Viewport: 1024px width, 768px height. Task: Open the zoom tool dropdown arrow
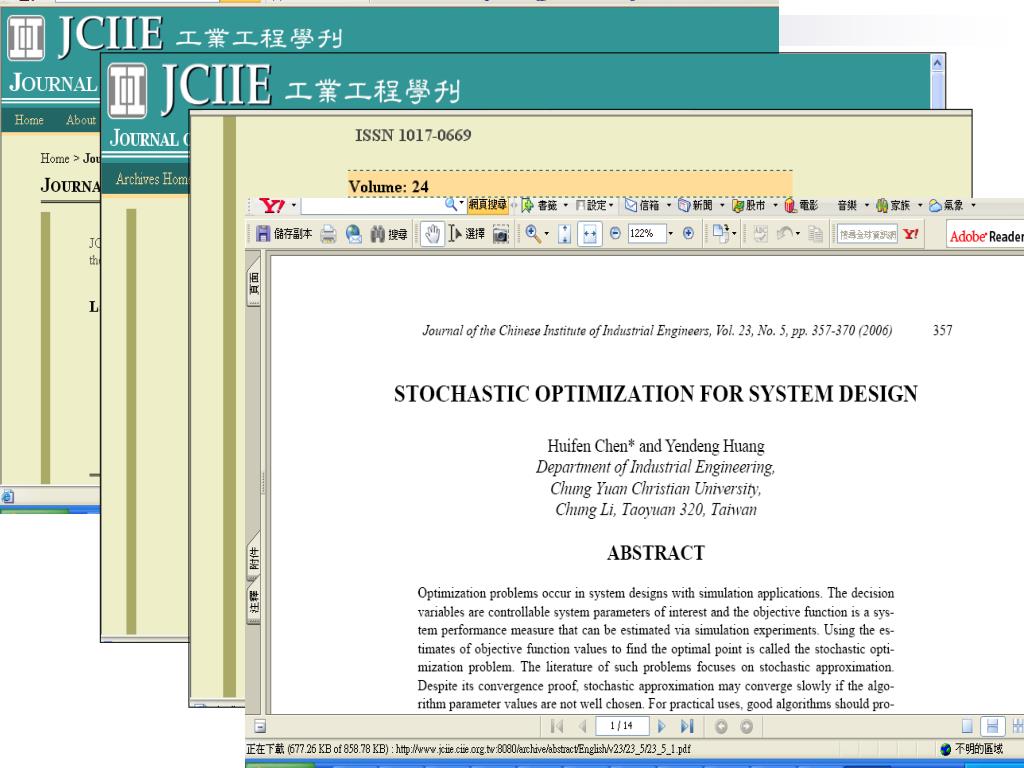(x=547, y=234)
